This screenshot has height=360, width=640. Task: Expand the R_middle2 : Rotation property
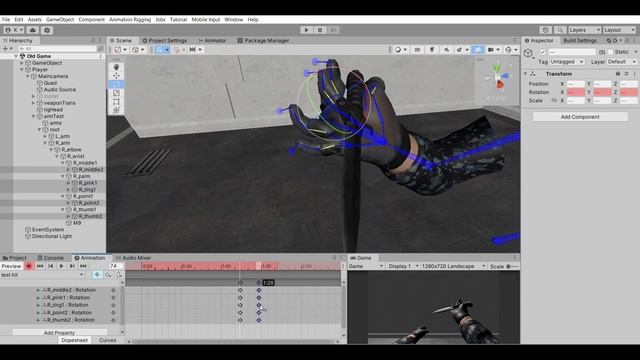[x=38, y=290]
